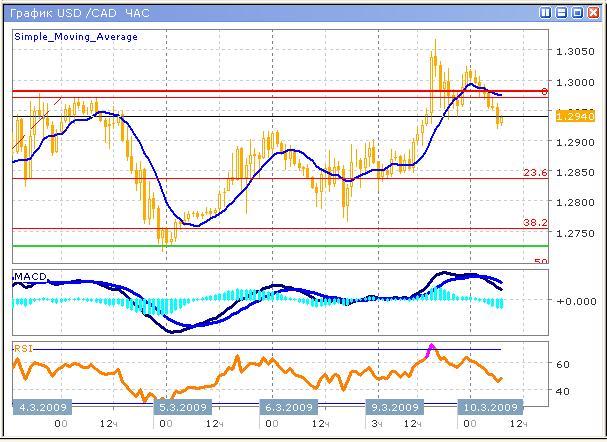Select the RSI indicator label

pyautogui.click(x=22, y=347)
